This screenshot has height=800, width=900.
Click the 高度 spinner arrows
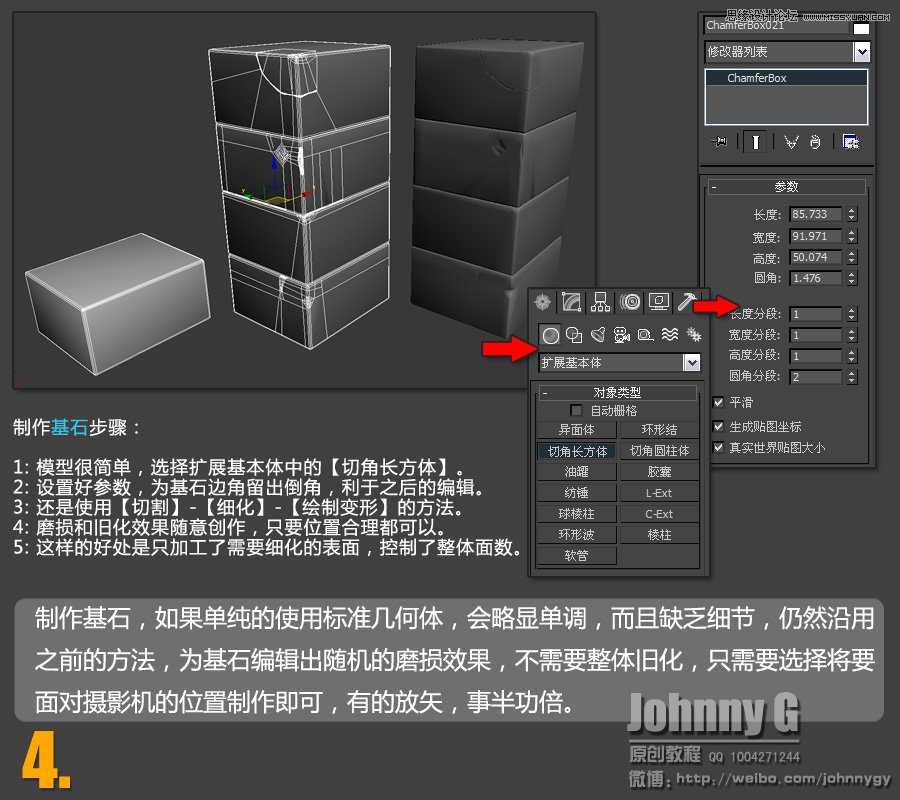coord(852,257)
